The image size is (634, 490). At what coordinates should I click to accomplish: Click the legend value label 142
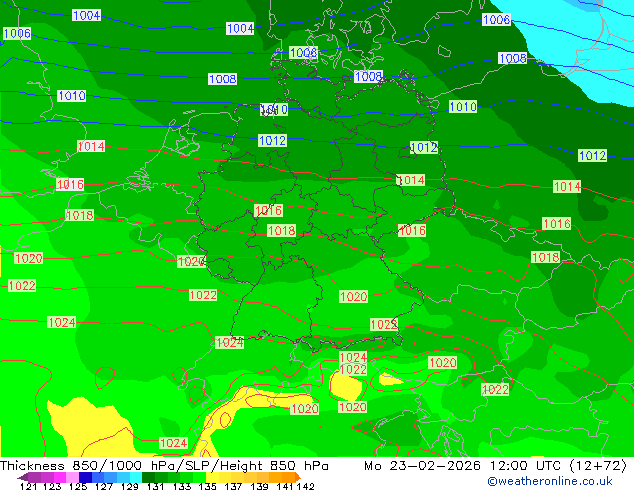click(306, 486)
